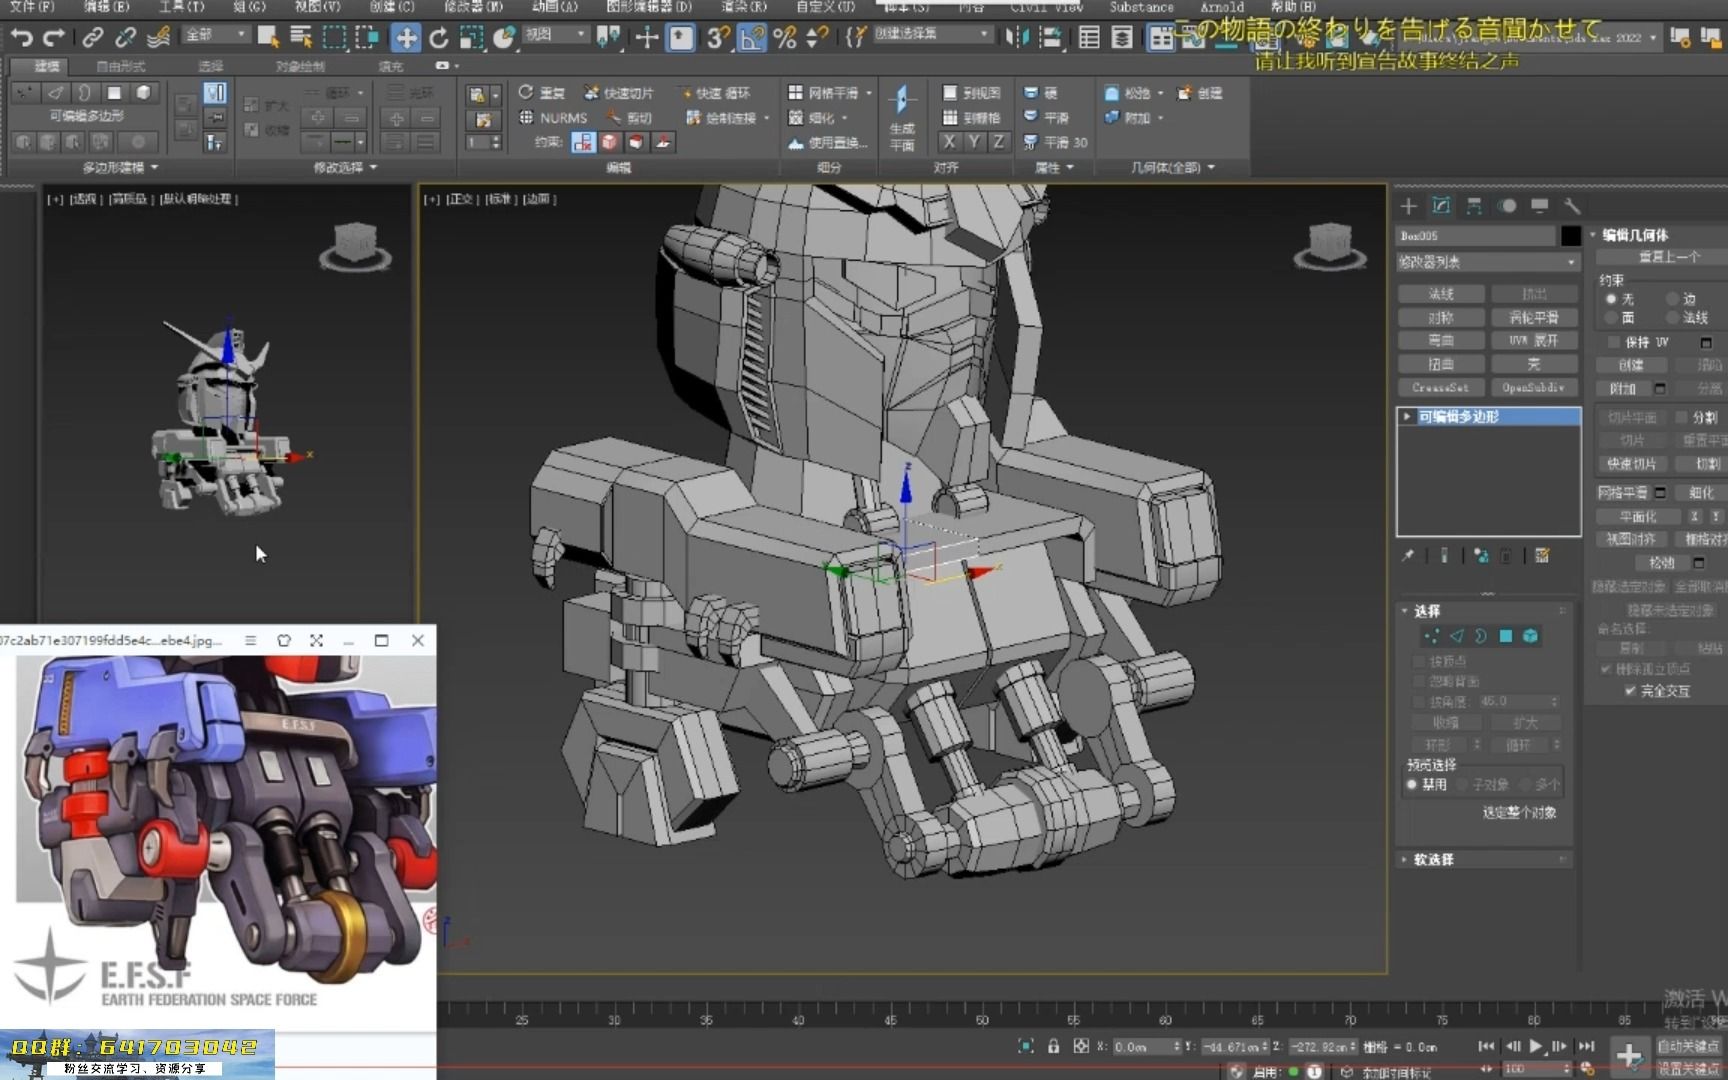Toggle the 保持 UV checkbox
The height and width of the screenshot is (1080, 1728).
1612,342
